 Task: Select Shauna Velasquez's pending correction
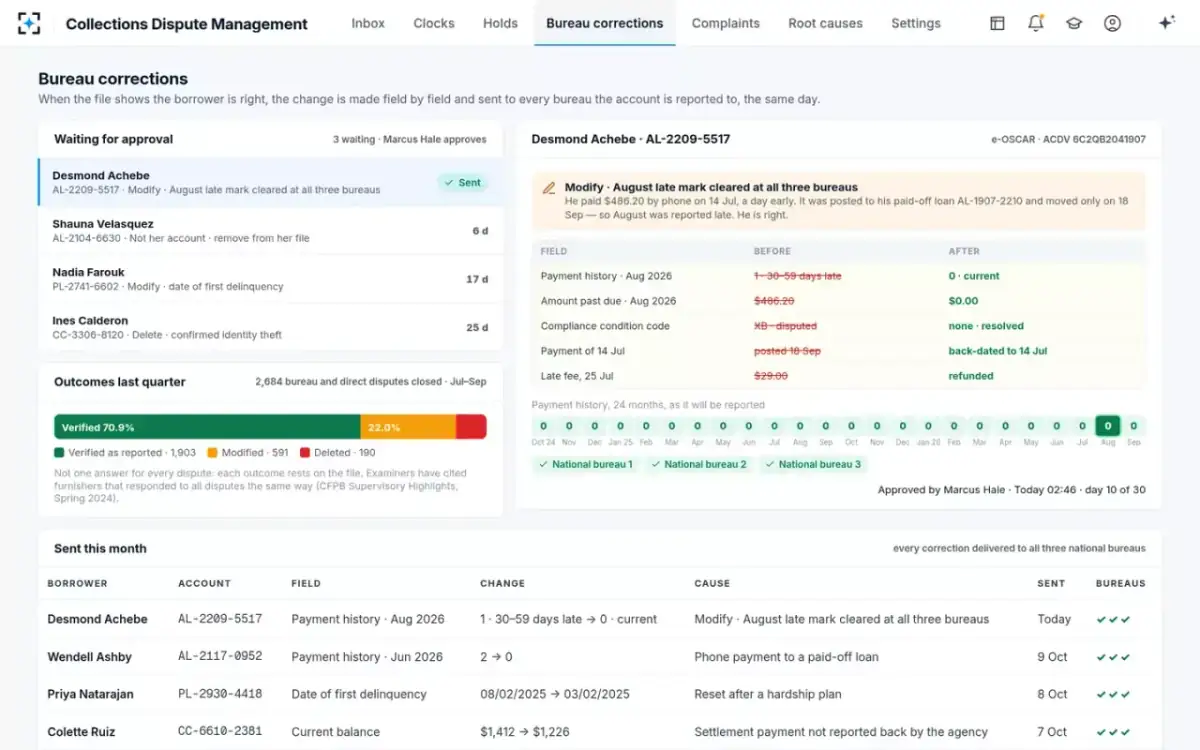tap(270, 231)
